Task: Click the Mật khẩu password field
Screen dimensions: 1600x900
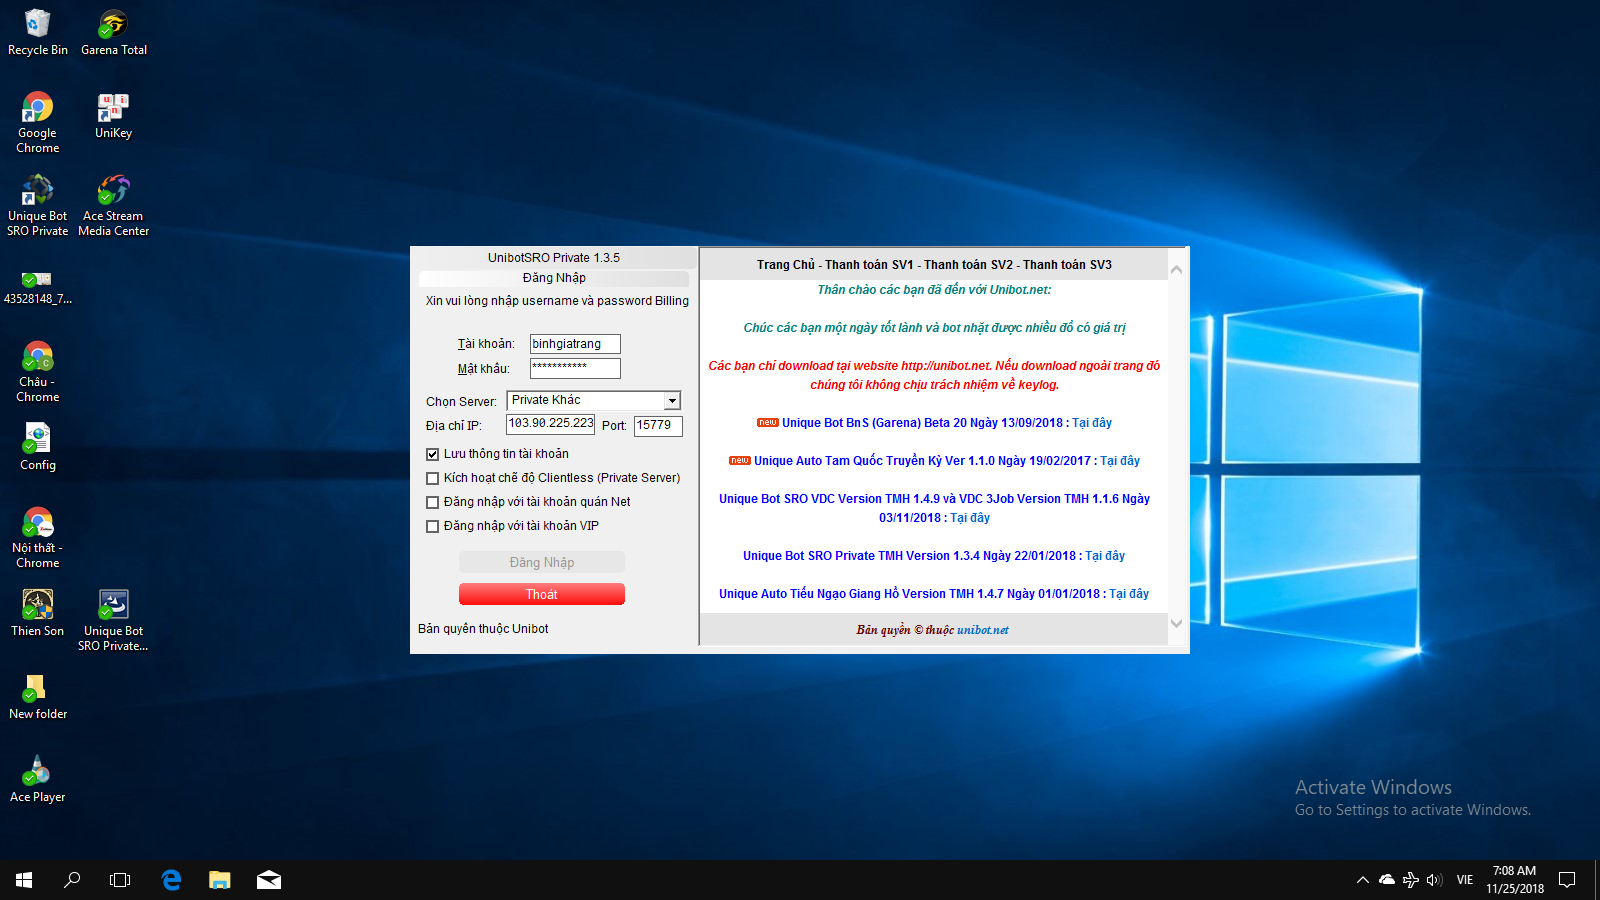Action: [575, 368]
